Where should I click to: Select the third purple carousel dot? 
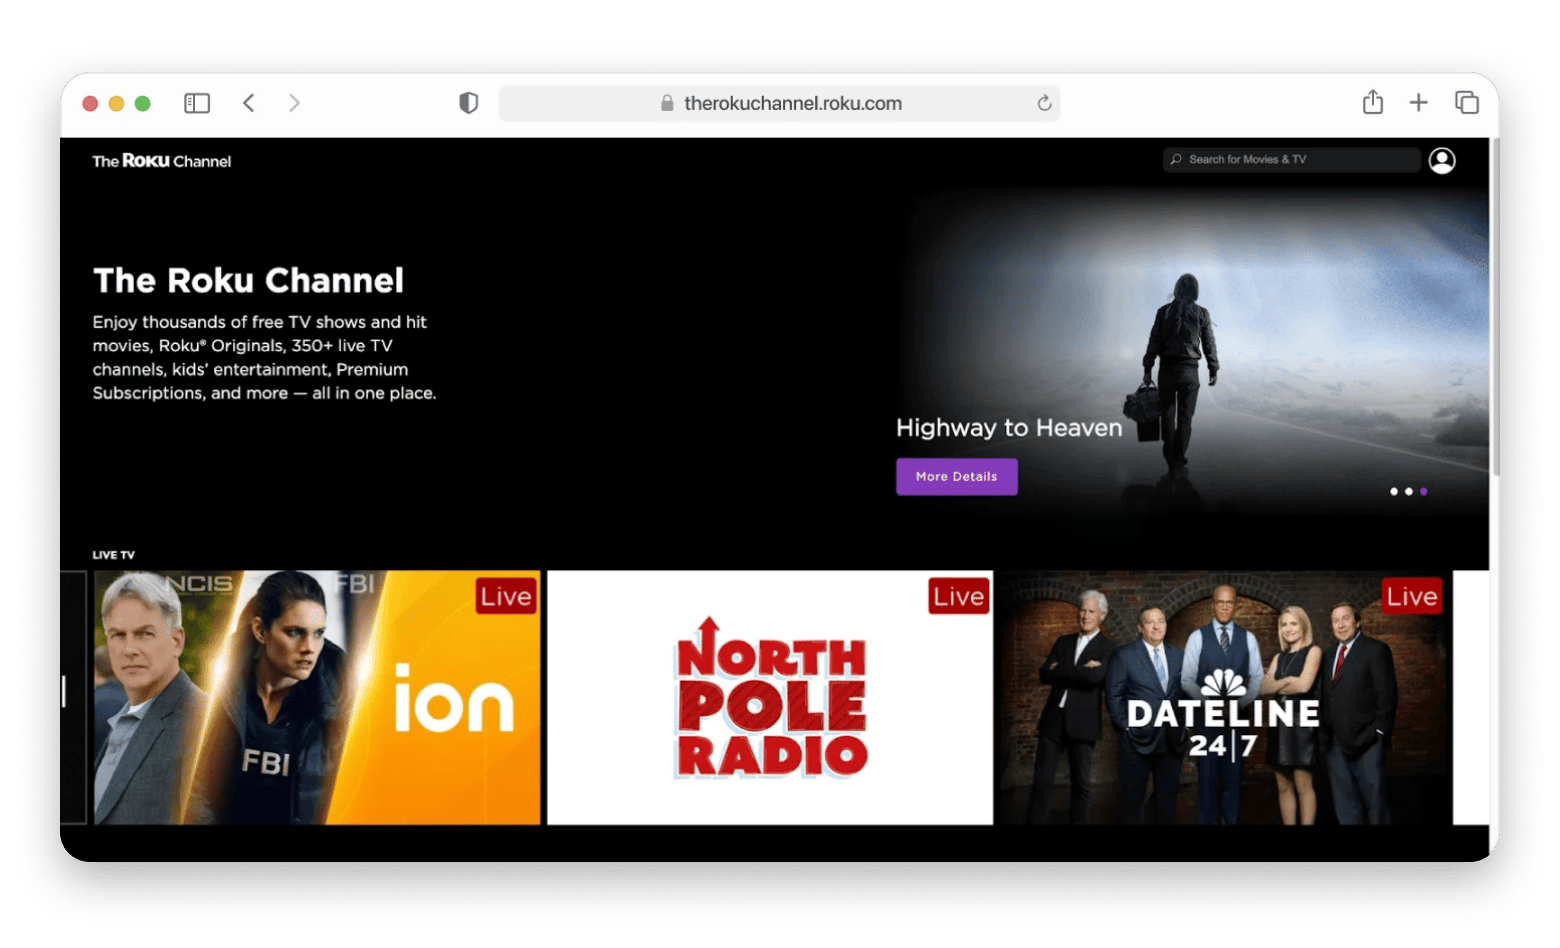(x=1424, y=491)
